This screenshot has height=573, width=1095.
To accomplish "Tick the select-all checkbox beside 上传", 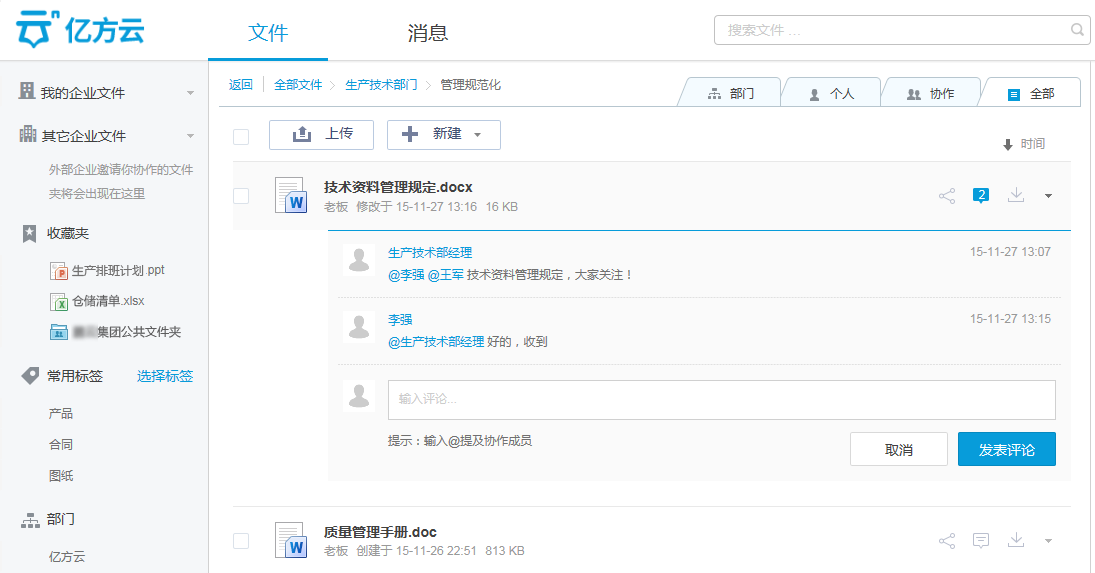I will point(241,136).
